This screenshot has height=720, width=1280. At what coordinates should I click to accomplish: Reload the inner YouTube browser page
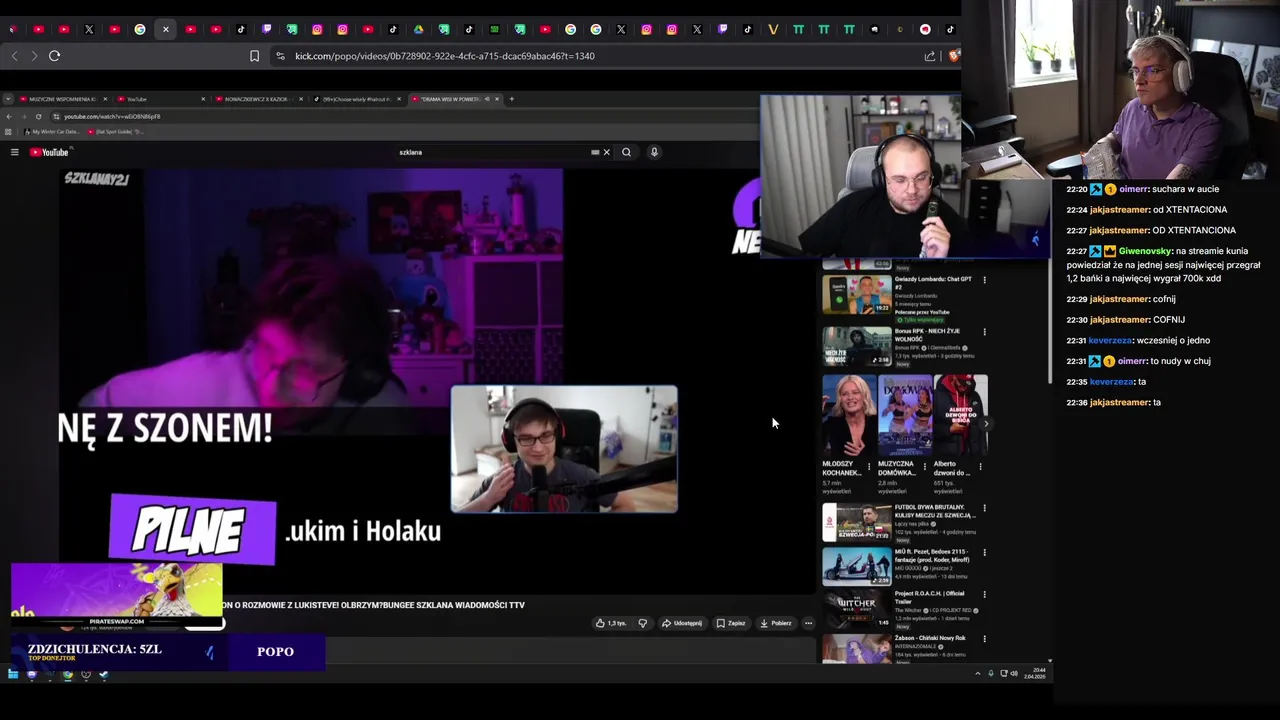(x=39, y=116)
